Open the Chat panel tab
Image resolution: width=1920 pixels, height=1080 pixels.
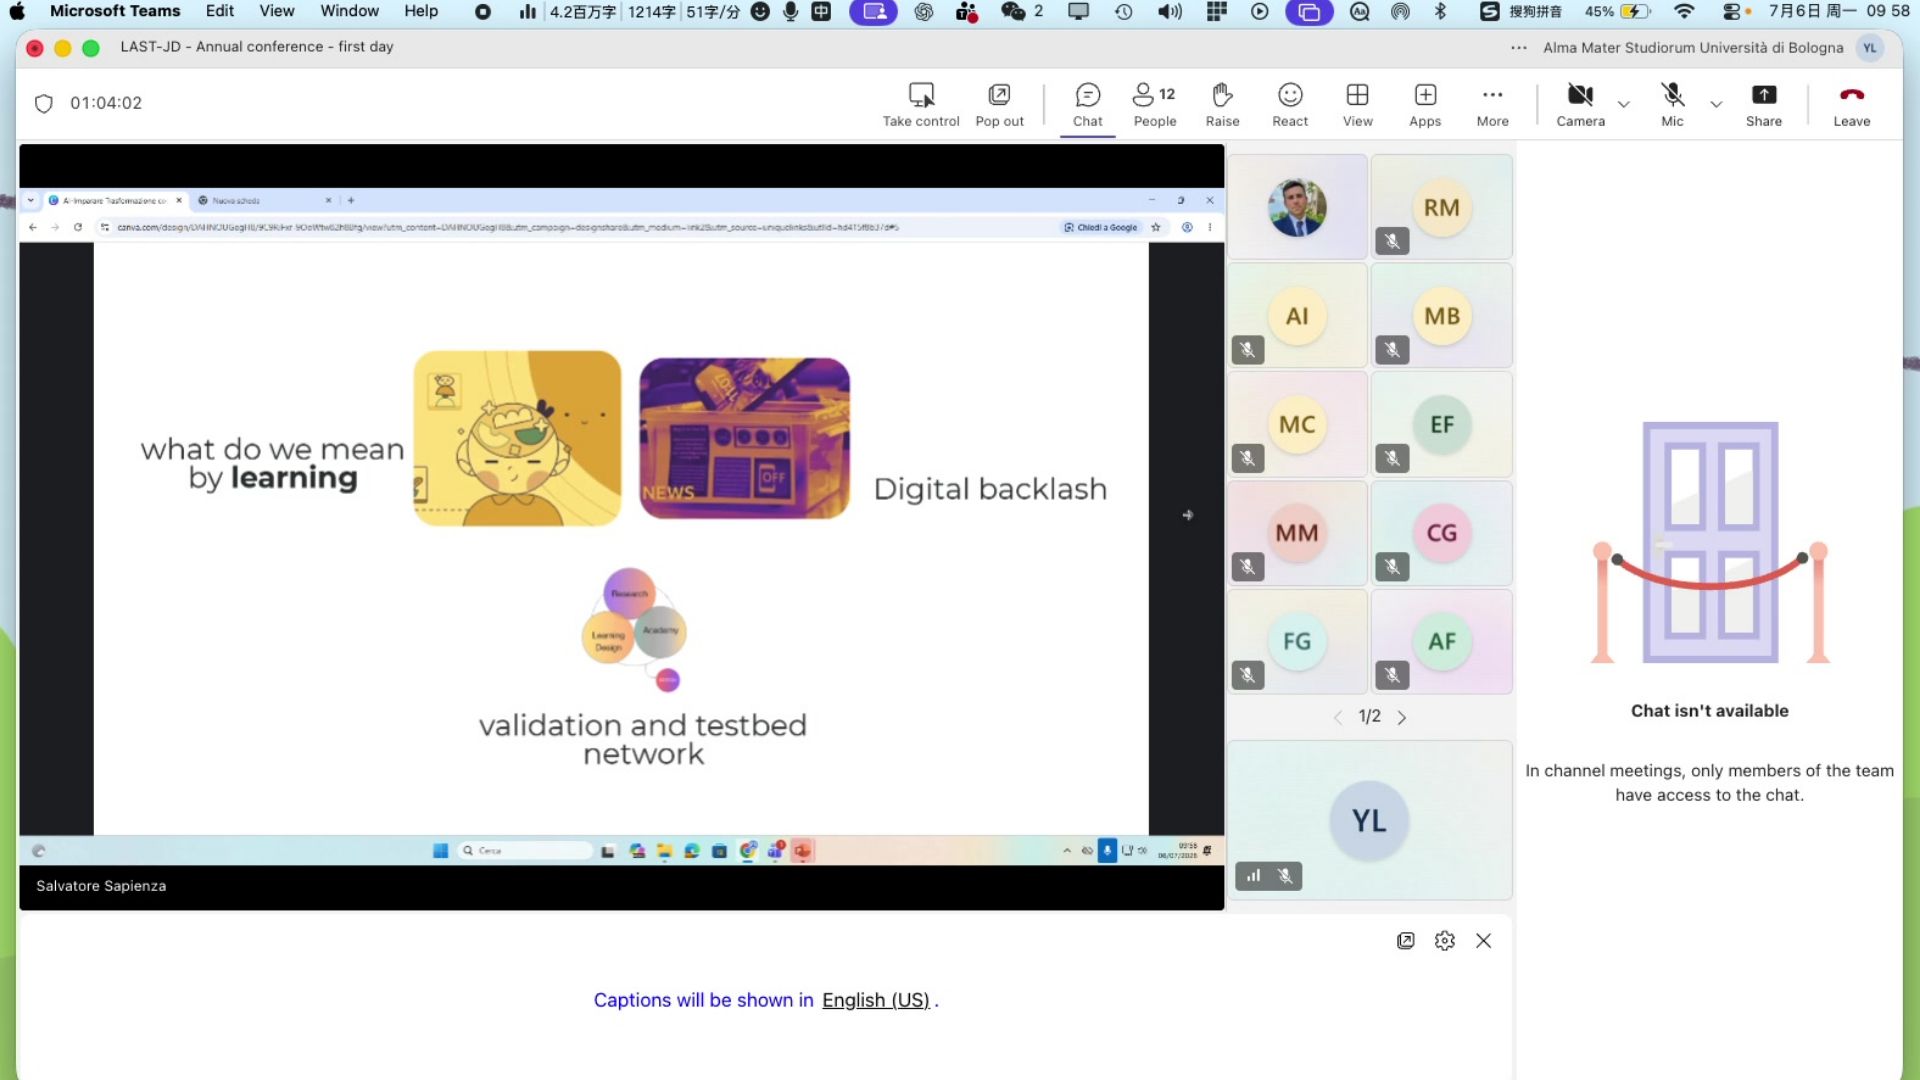coord(1087,105)
